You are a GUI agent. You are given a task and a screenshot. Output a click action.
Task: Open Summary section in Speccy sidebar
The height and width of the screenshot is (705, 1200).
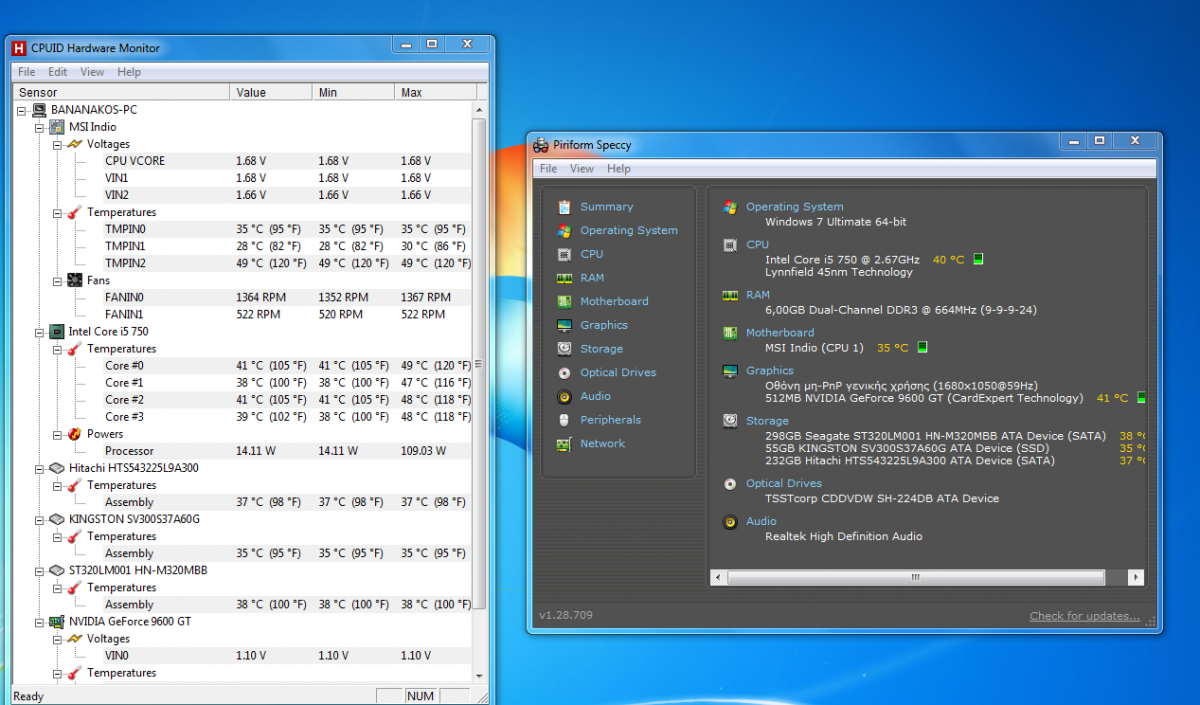point(606,207)
